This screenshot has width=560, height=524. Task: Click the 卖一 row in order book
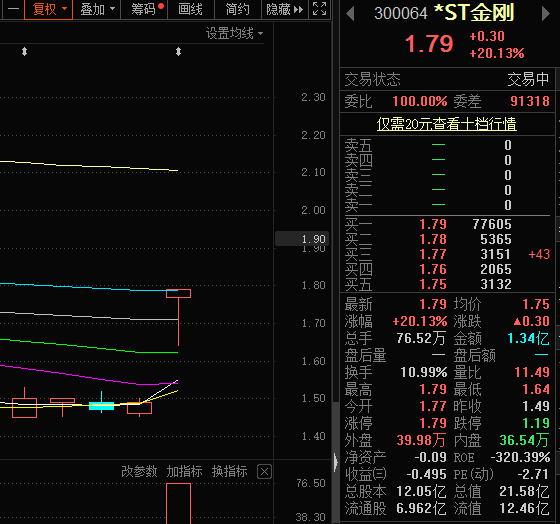click(446, 205)
